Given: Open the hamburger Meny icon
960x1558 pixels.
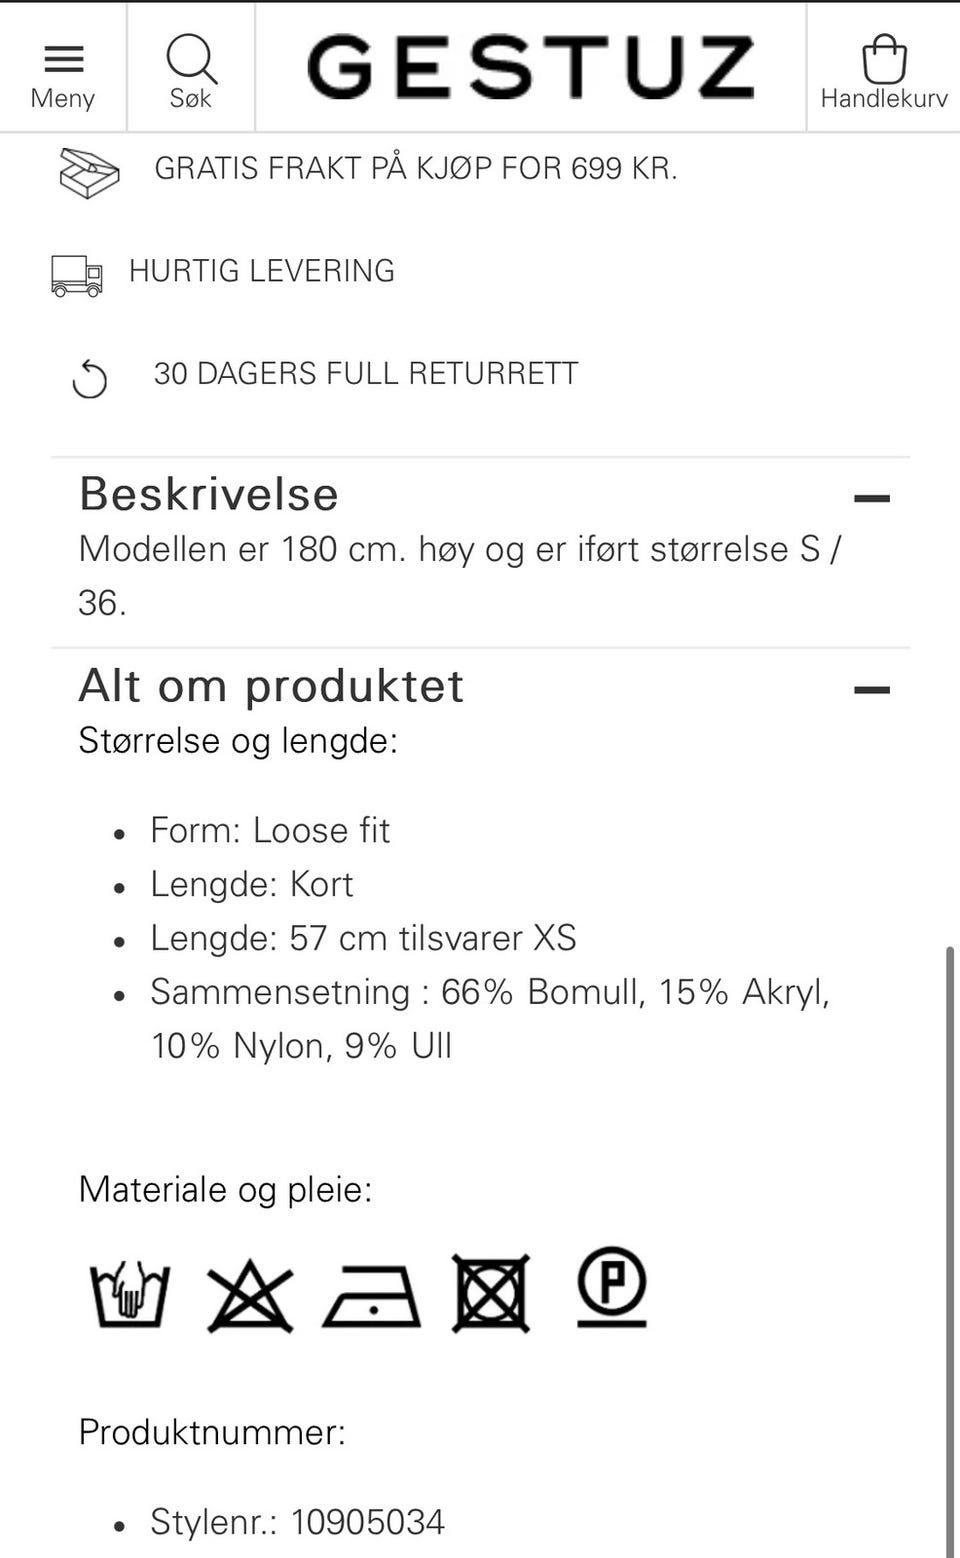Looking at the screenshot, I should pos(63,59).
